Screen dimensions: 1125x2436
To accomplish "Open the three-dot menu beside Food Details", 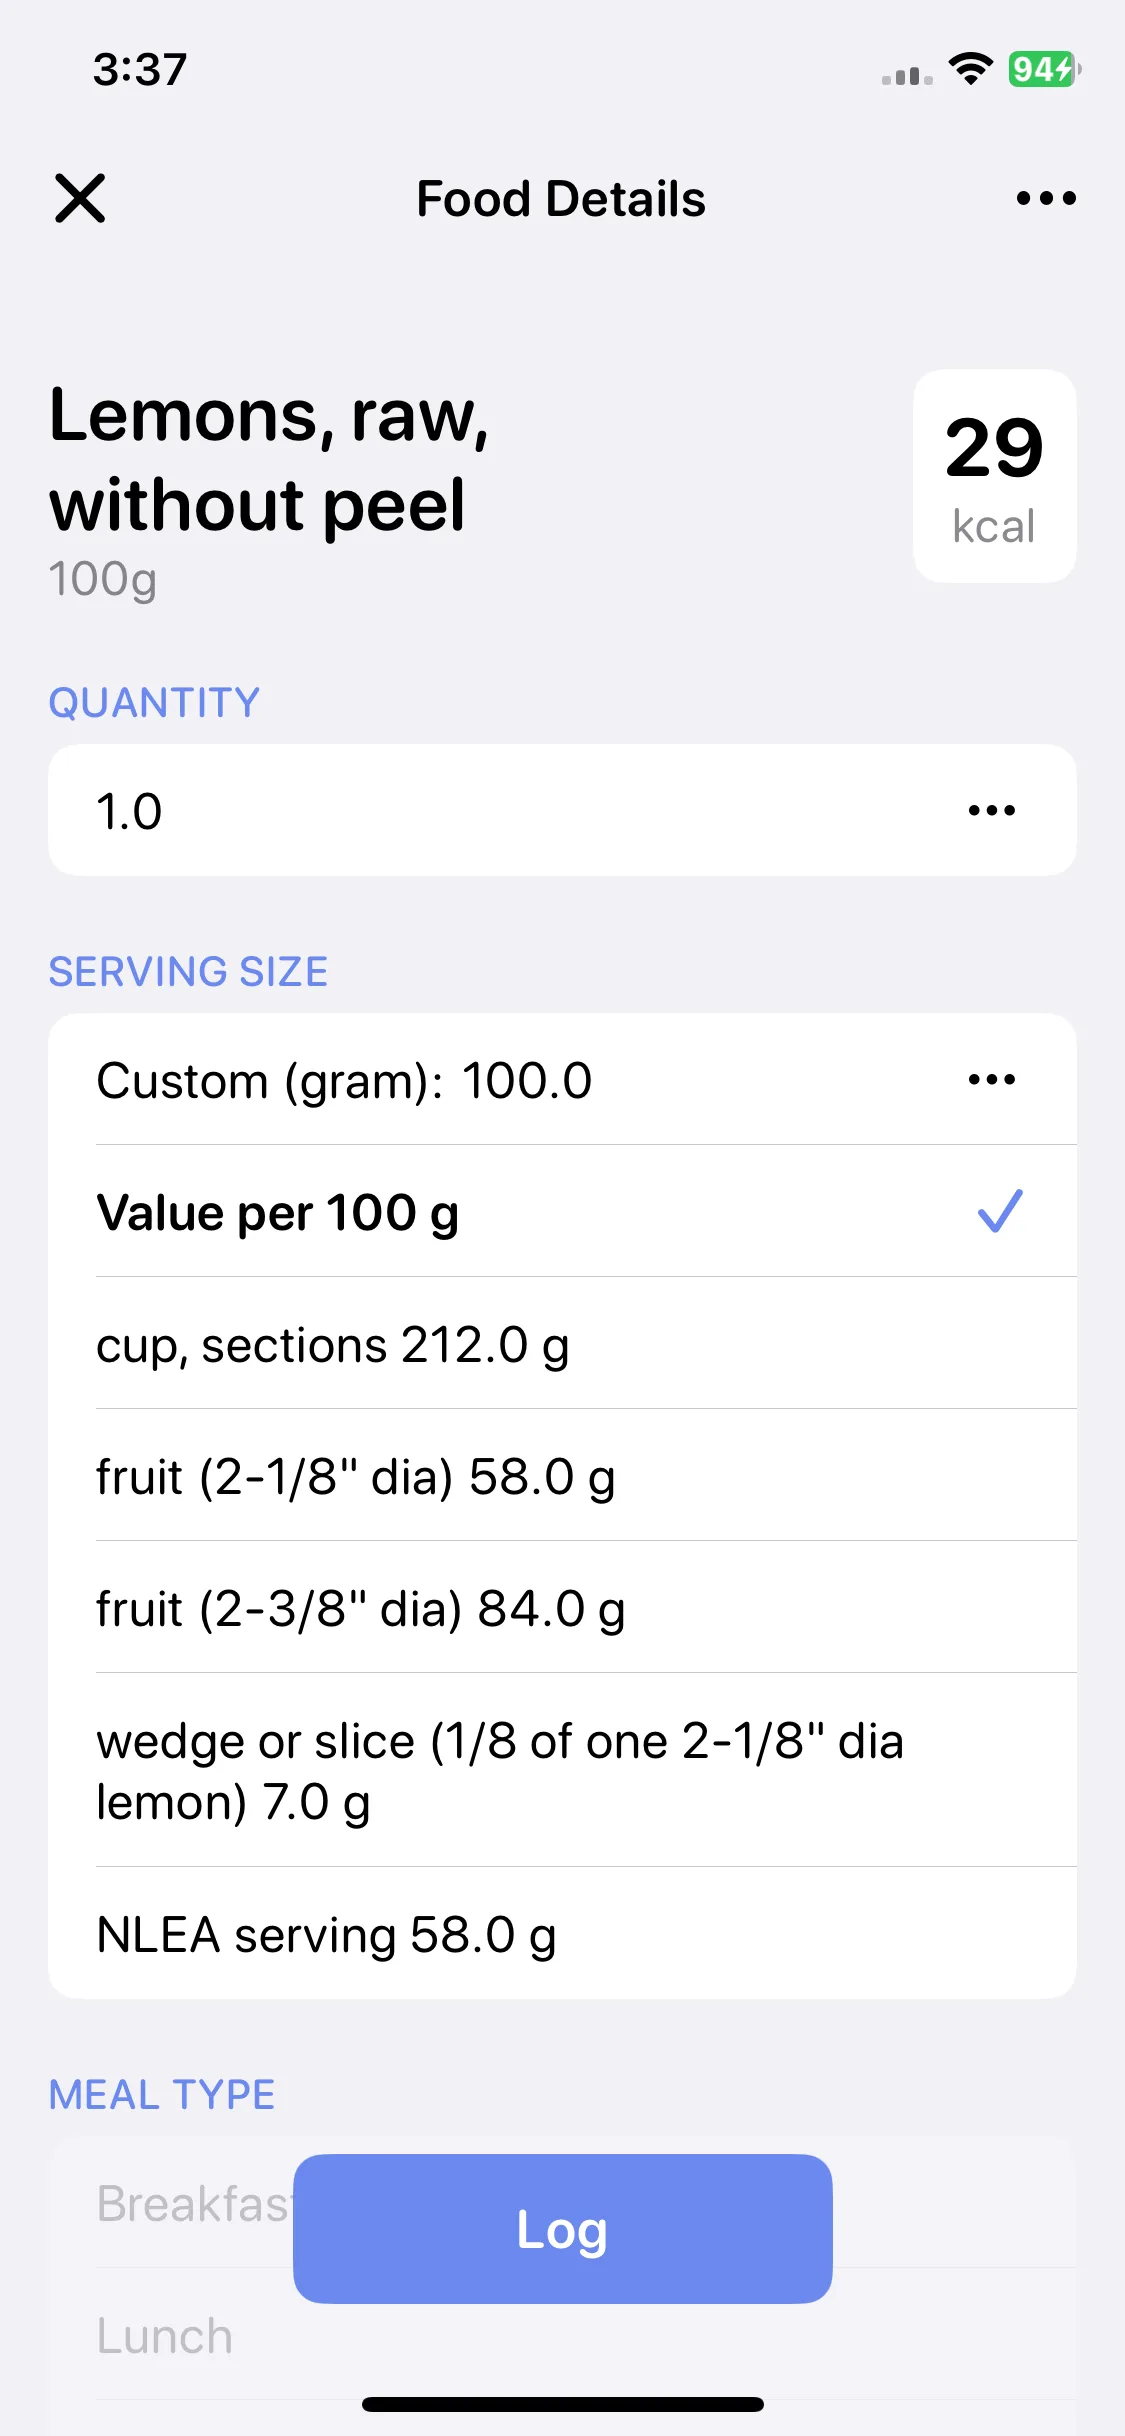I will pos(1046,198).
